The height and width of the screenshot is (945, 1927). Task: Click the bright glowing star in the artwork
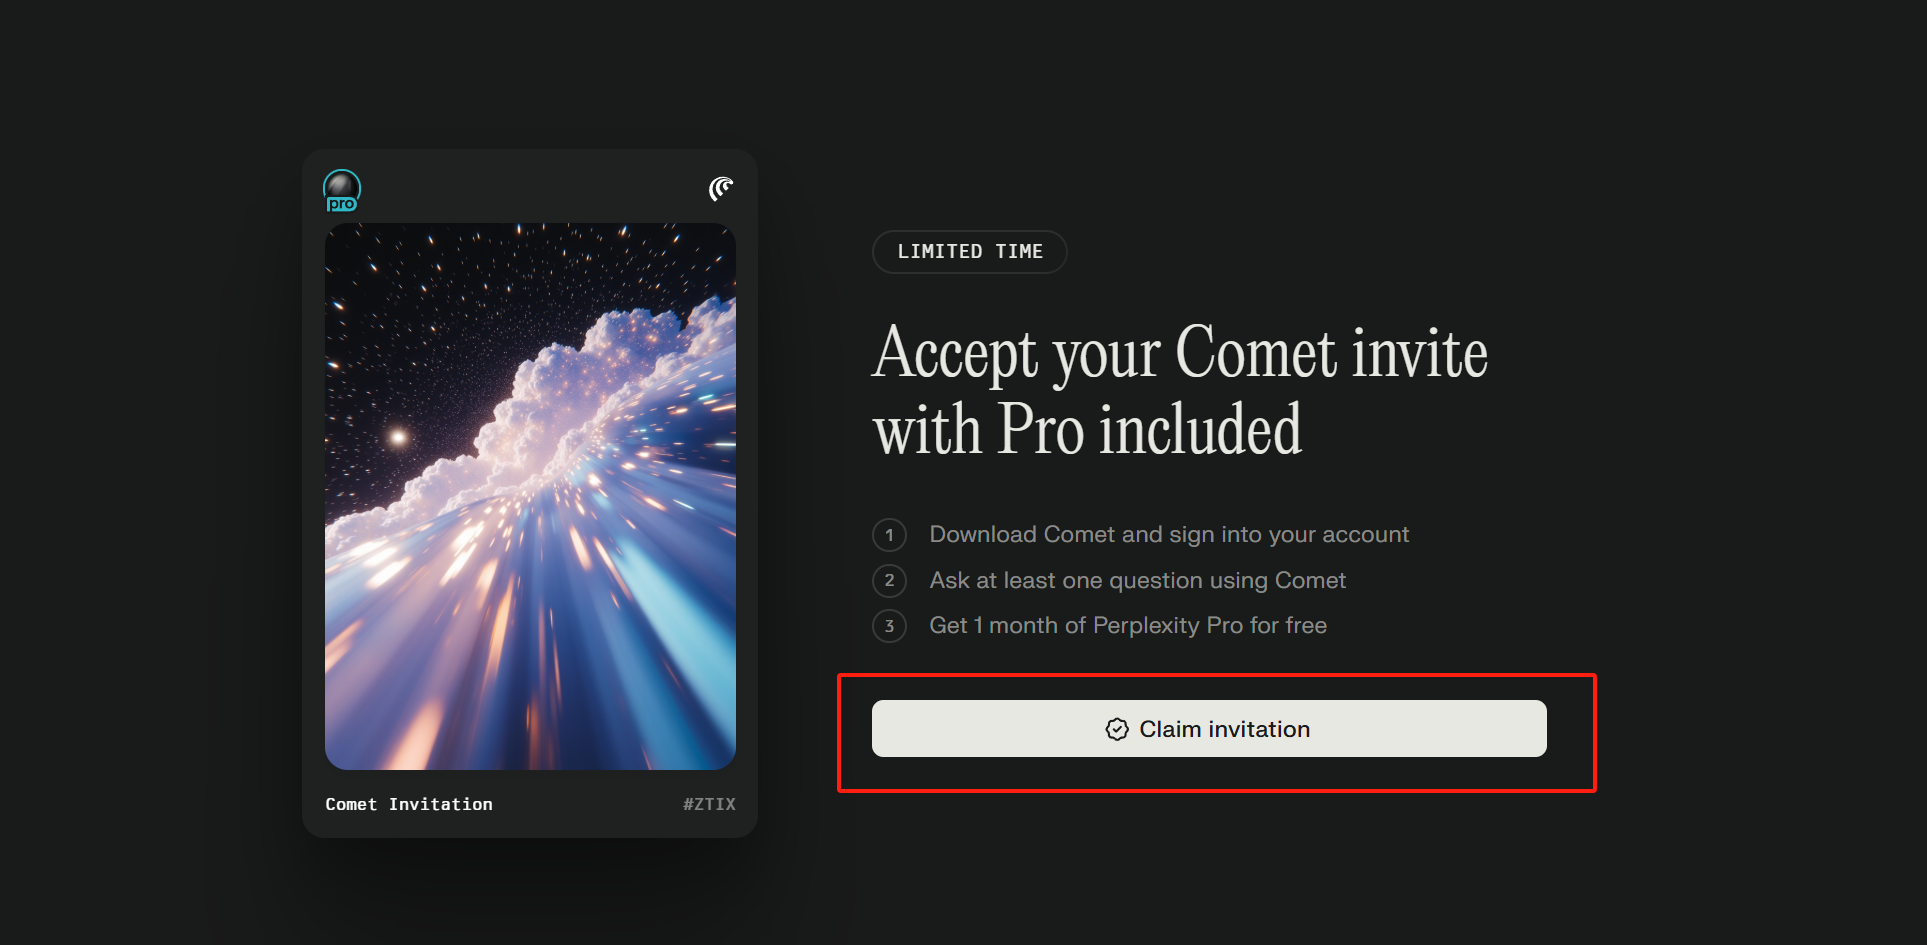(x=398, y=437)
